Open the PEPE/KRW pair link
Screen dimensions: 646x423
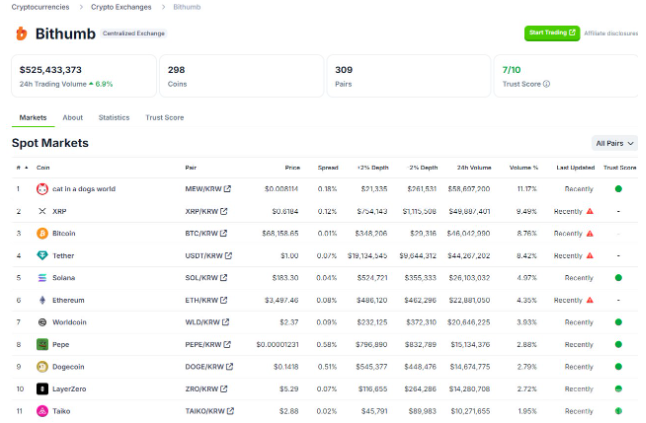[208, 344]
